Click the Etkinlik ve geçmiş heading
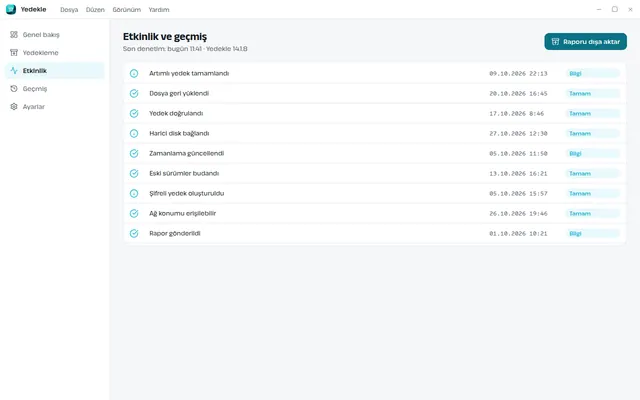640x400 pixels. pos(165,37)
